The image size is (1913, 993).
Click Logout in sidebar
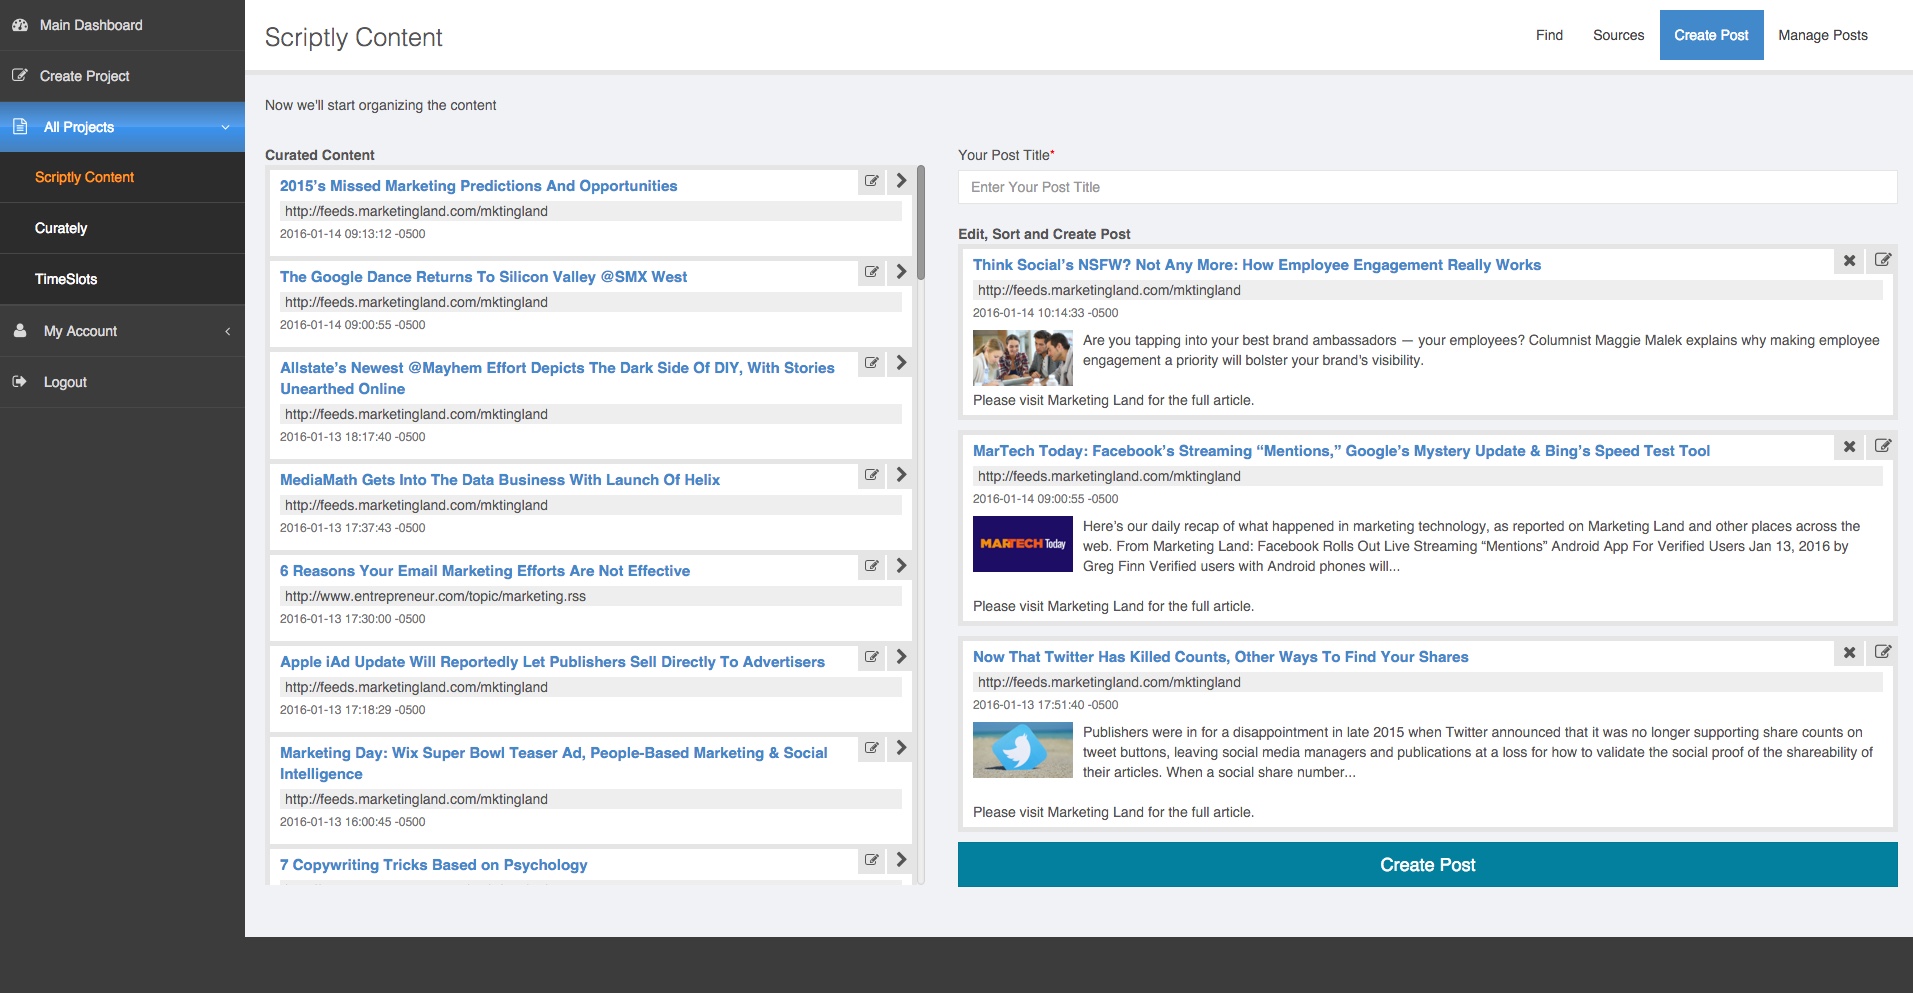click(x=122, y=382)
